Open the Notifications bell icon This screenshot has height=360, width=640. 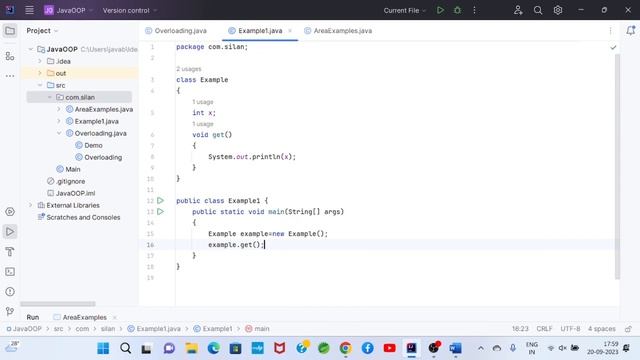pyautogui.click(x=631, y=30)
